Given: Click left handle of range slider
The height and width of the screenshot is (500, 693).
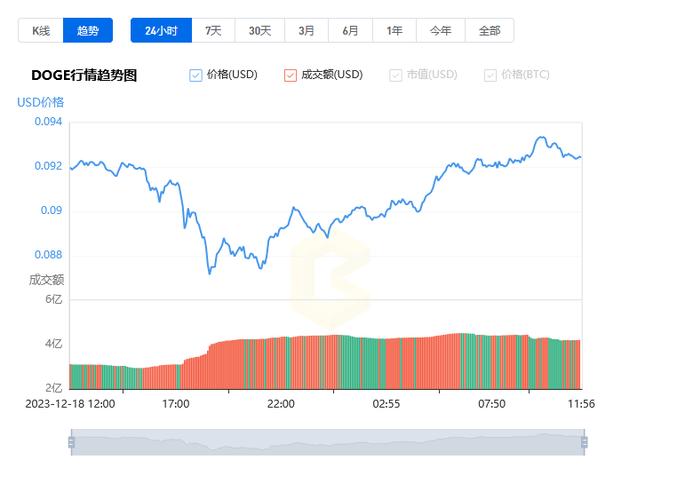Looking at the screenshot, I should tap(72, 441).
